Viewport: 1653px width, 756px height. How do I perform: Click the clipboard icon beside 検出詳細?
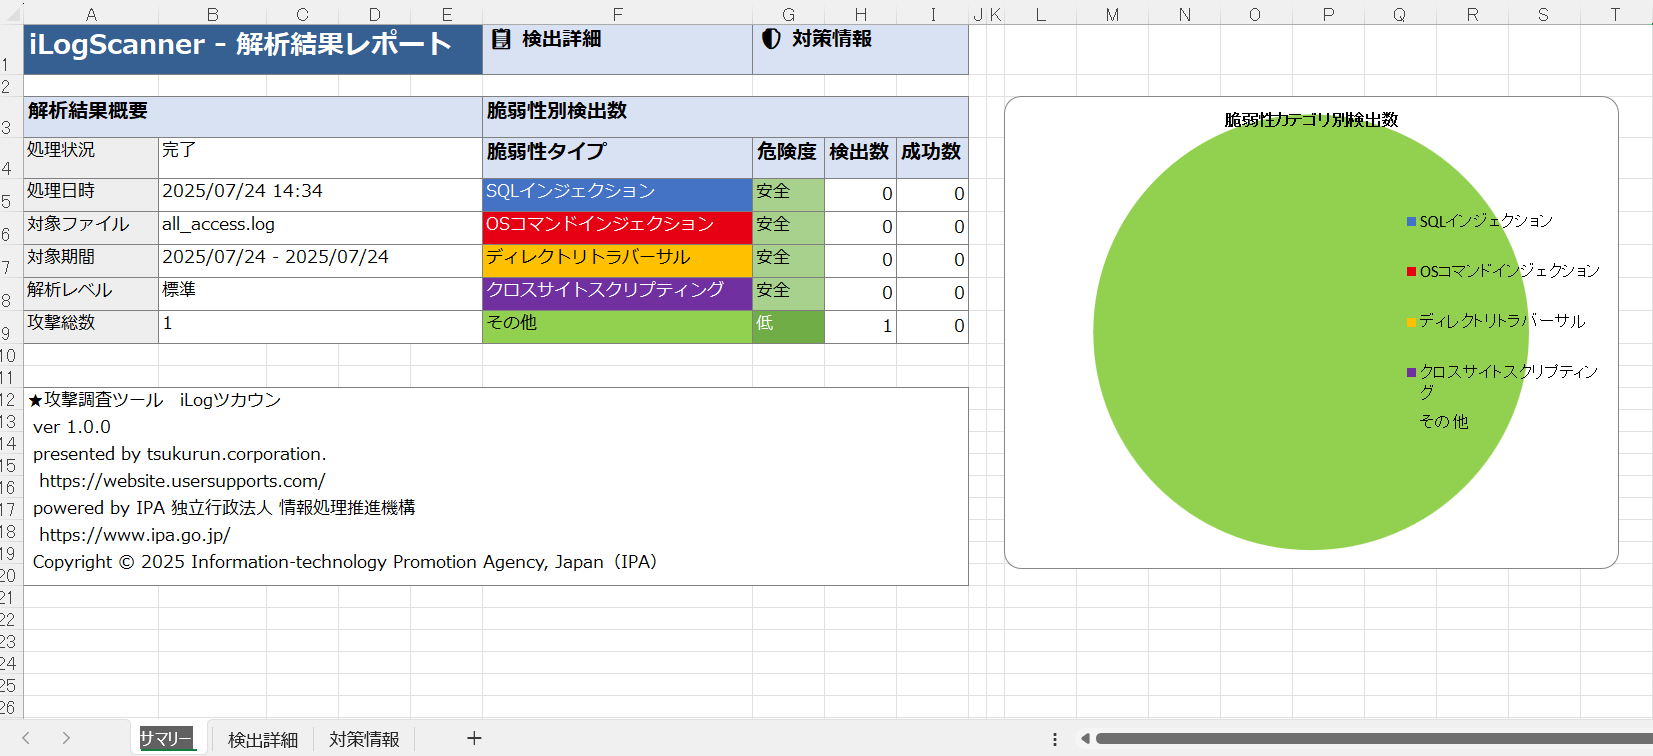tap(501, 39)
